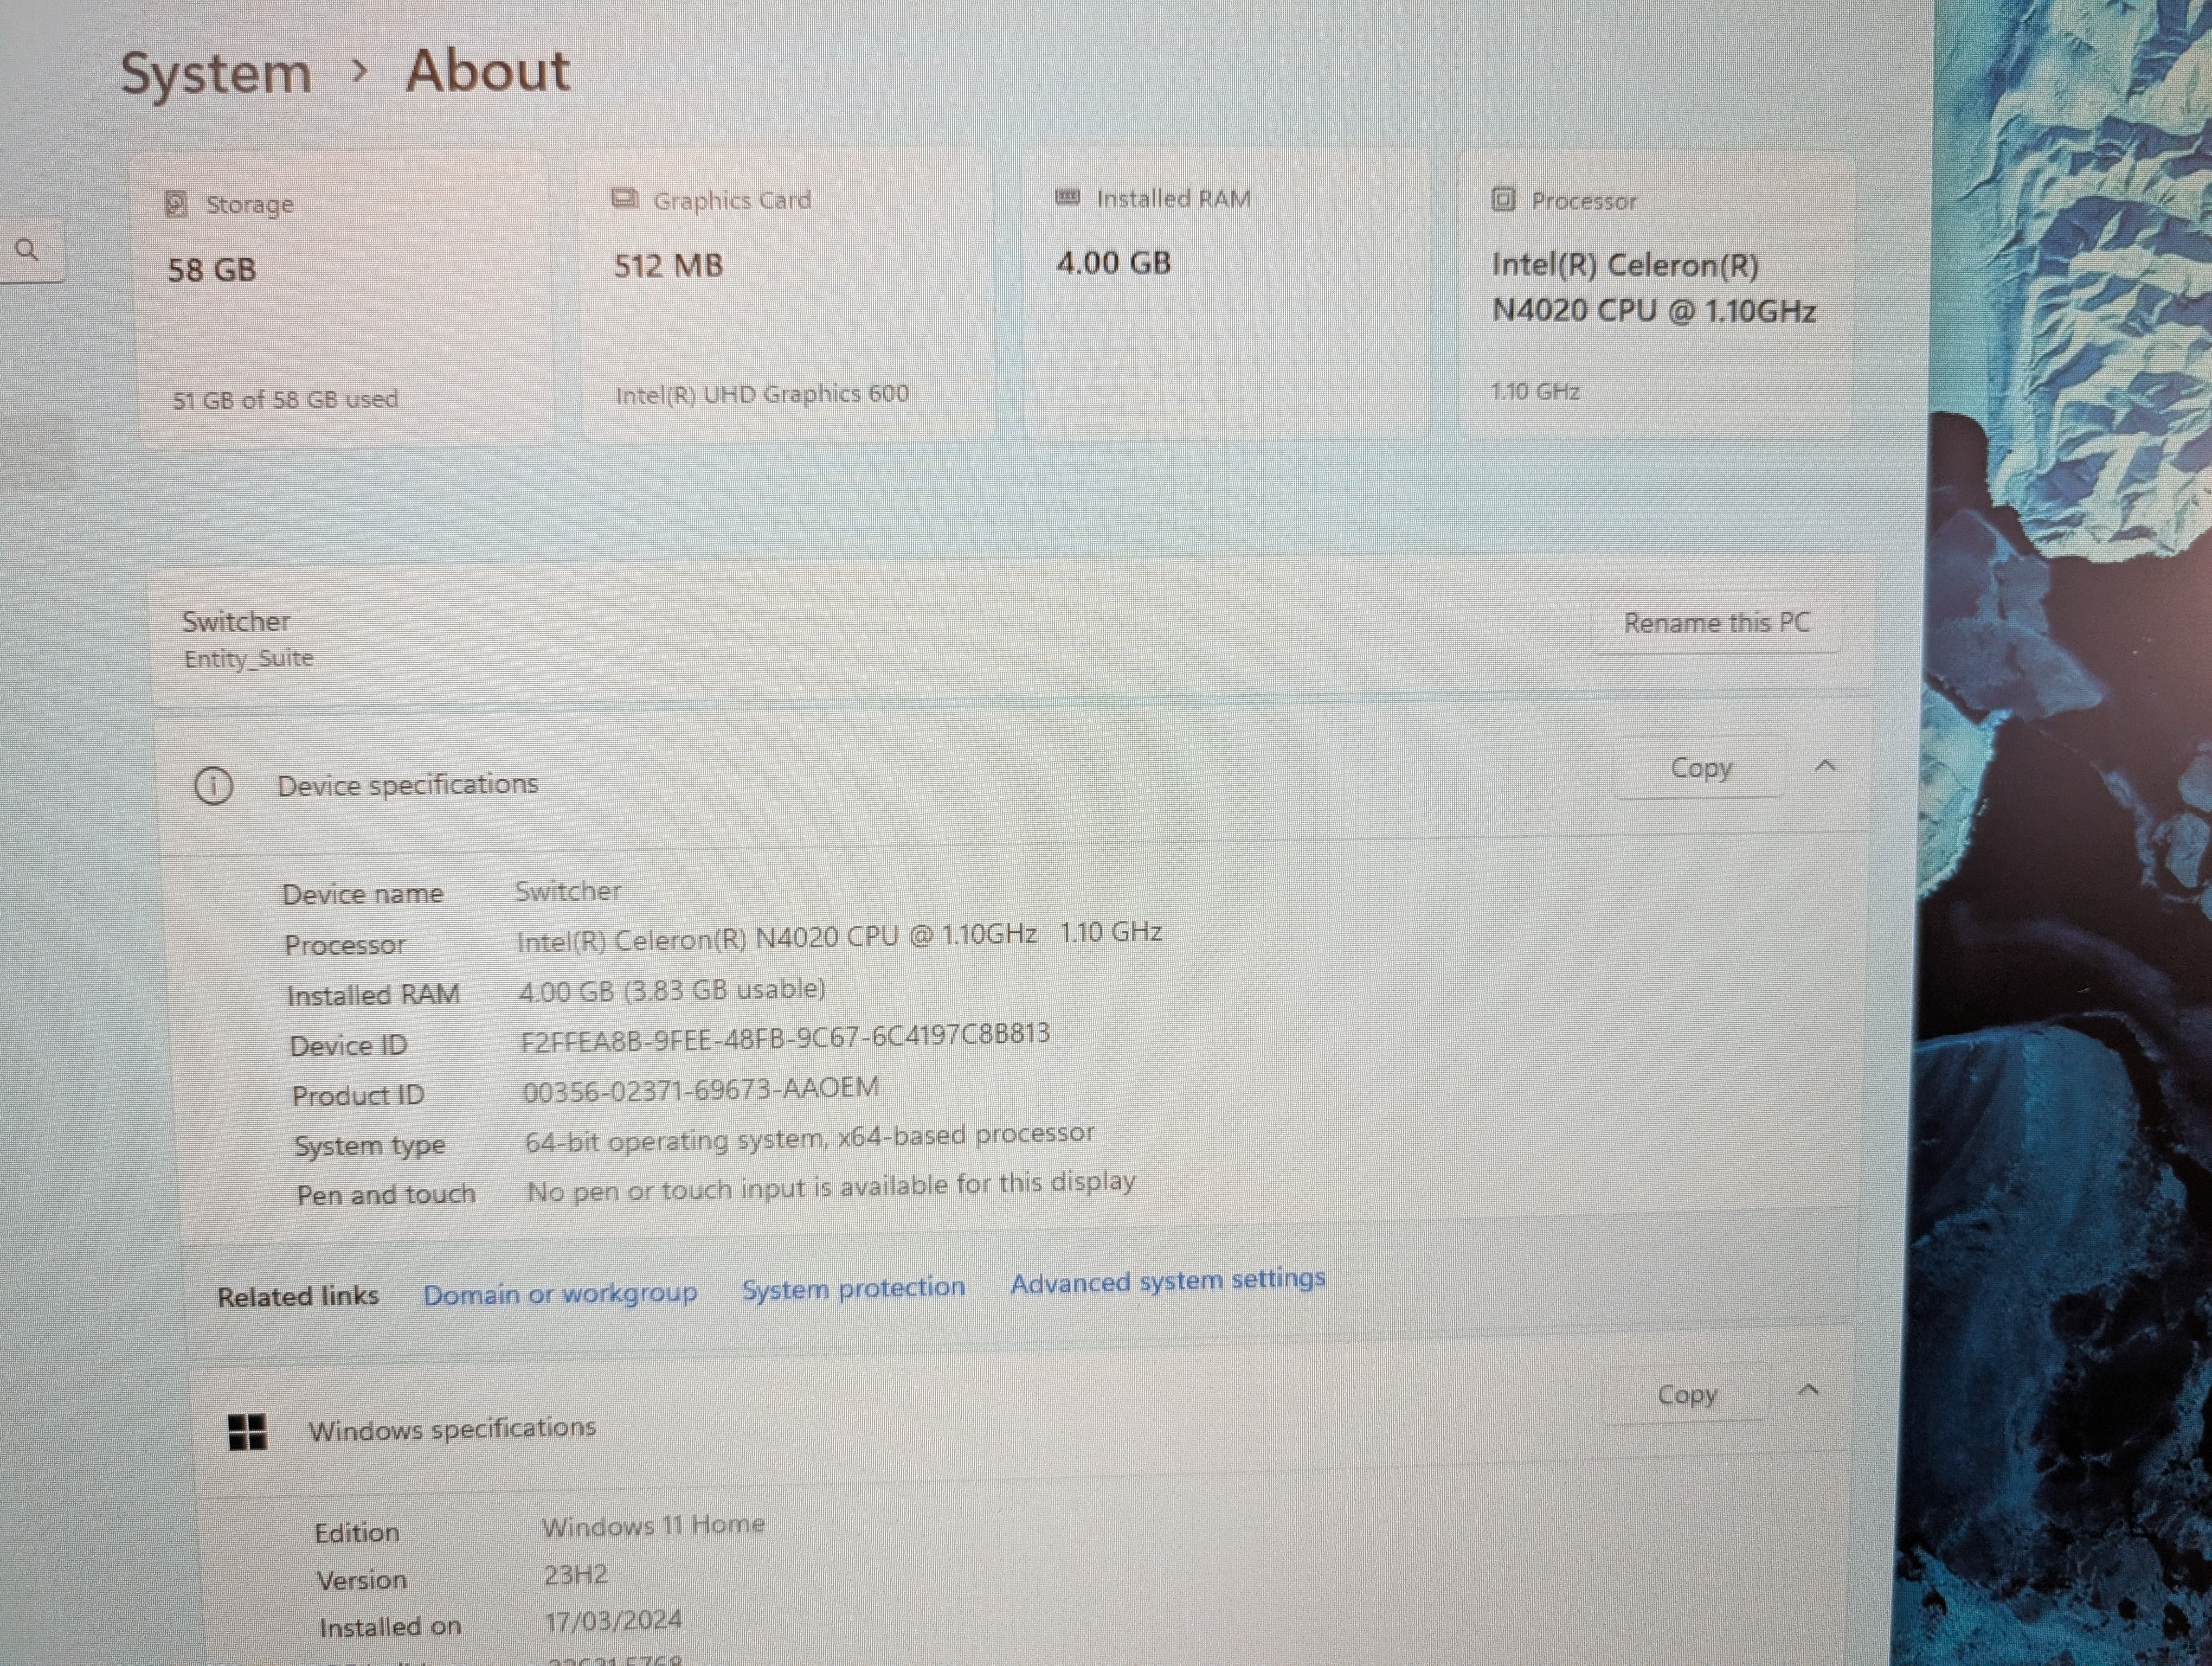Select the Device ID value F2FFEA8B-9FEE
Image resolution: width=2212 pixels, height=1666 pixels.
tap(785, 1037)
